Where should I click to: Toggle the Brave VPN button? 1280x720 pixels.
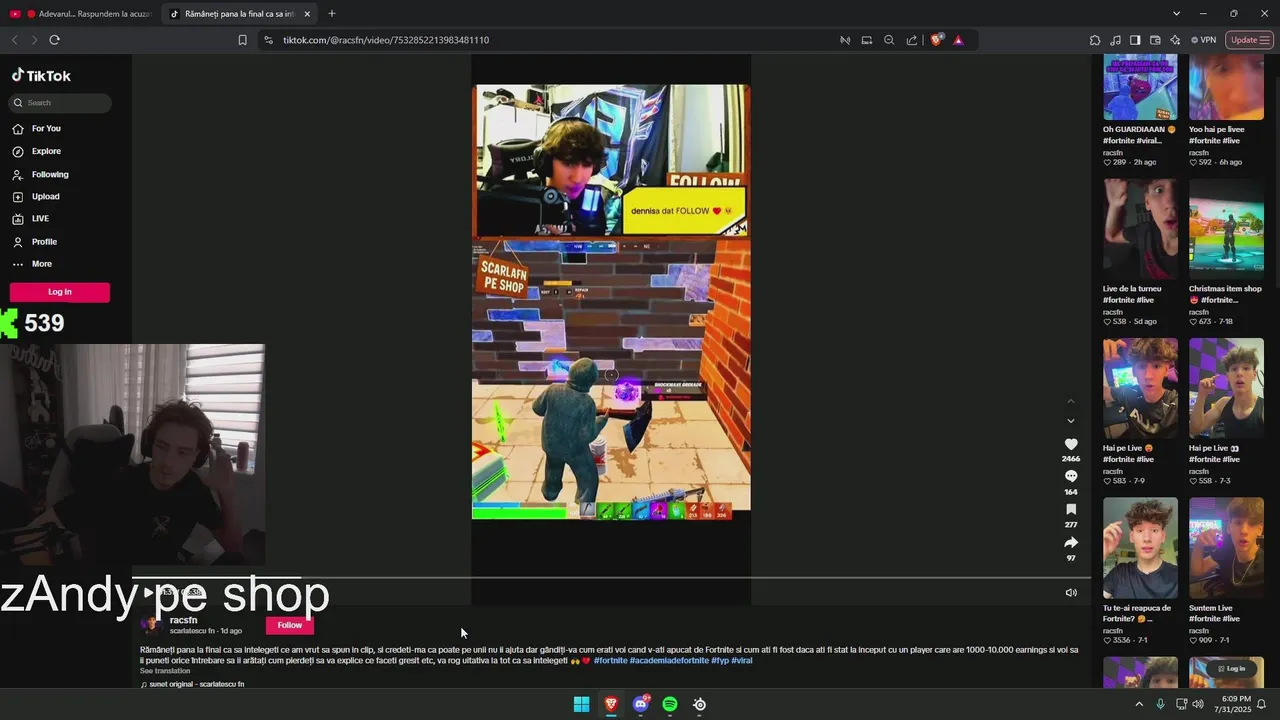click(1203, 40)
